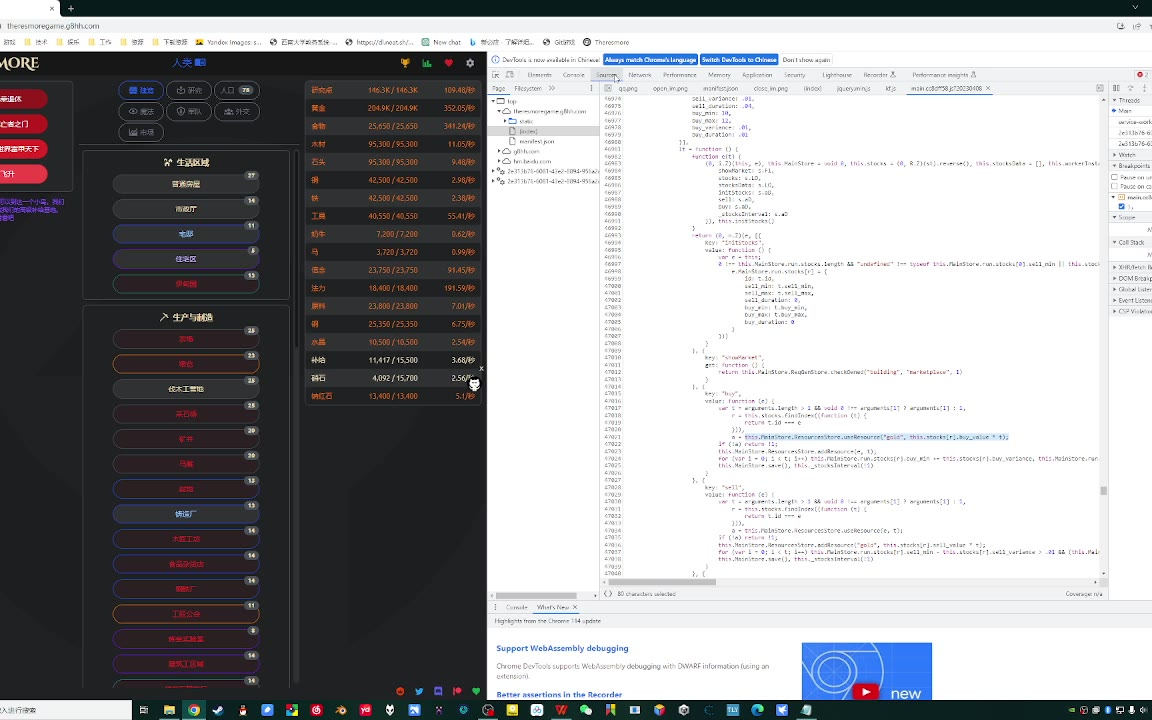Click the pause script execution debugger icon

coord(1116,88)
